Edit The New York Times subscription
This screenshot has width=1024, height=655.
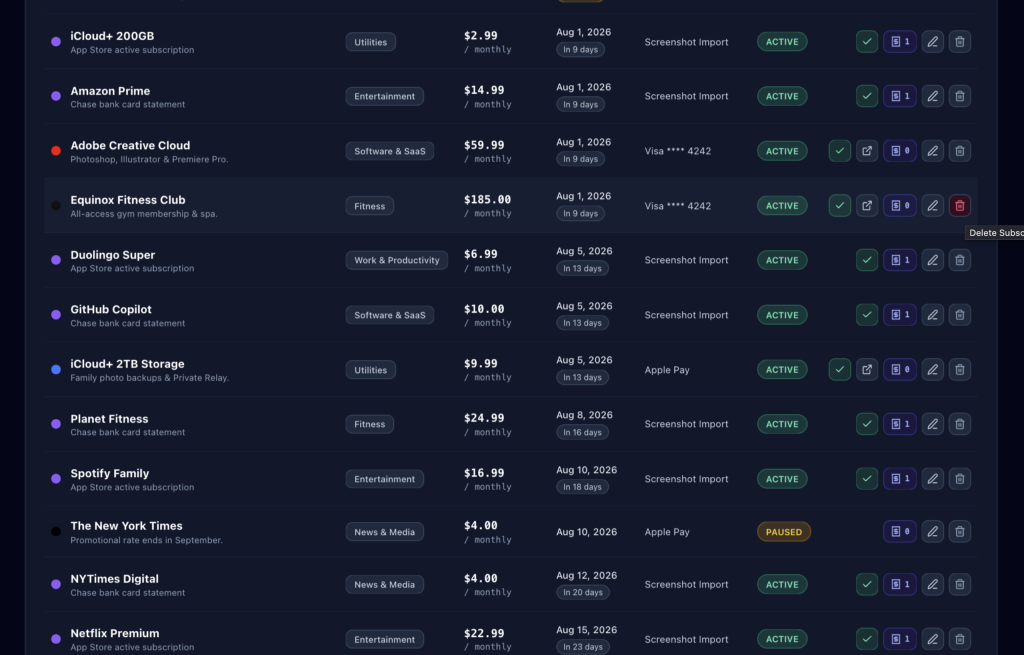(x=933, y=532)
